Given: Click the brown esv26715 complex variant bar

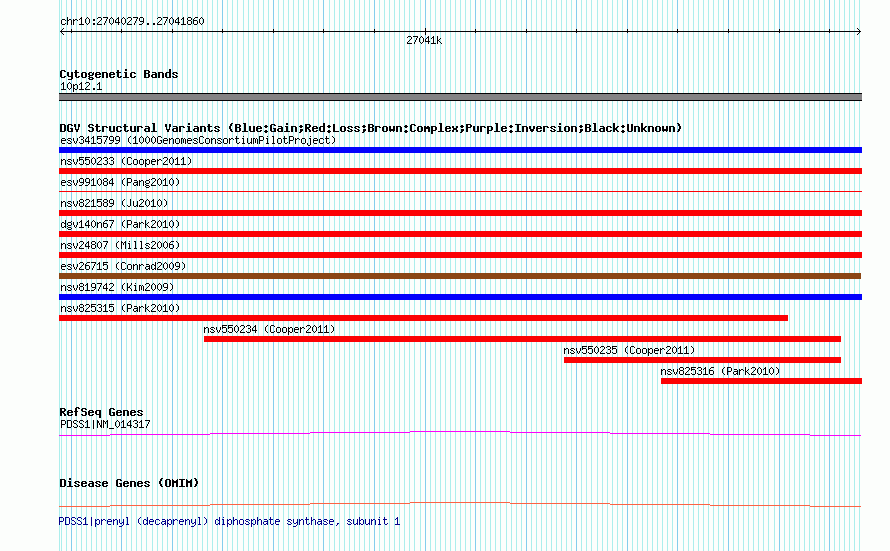Looking at the screenshot, I should (460, 276).
